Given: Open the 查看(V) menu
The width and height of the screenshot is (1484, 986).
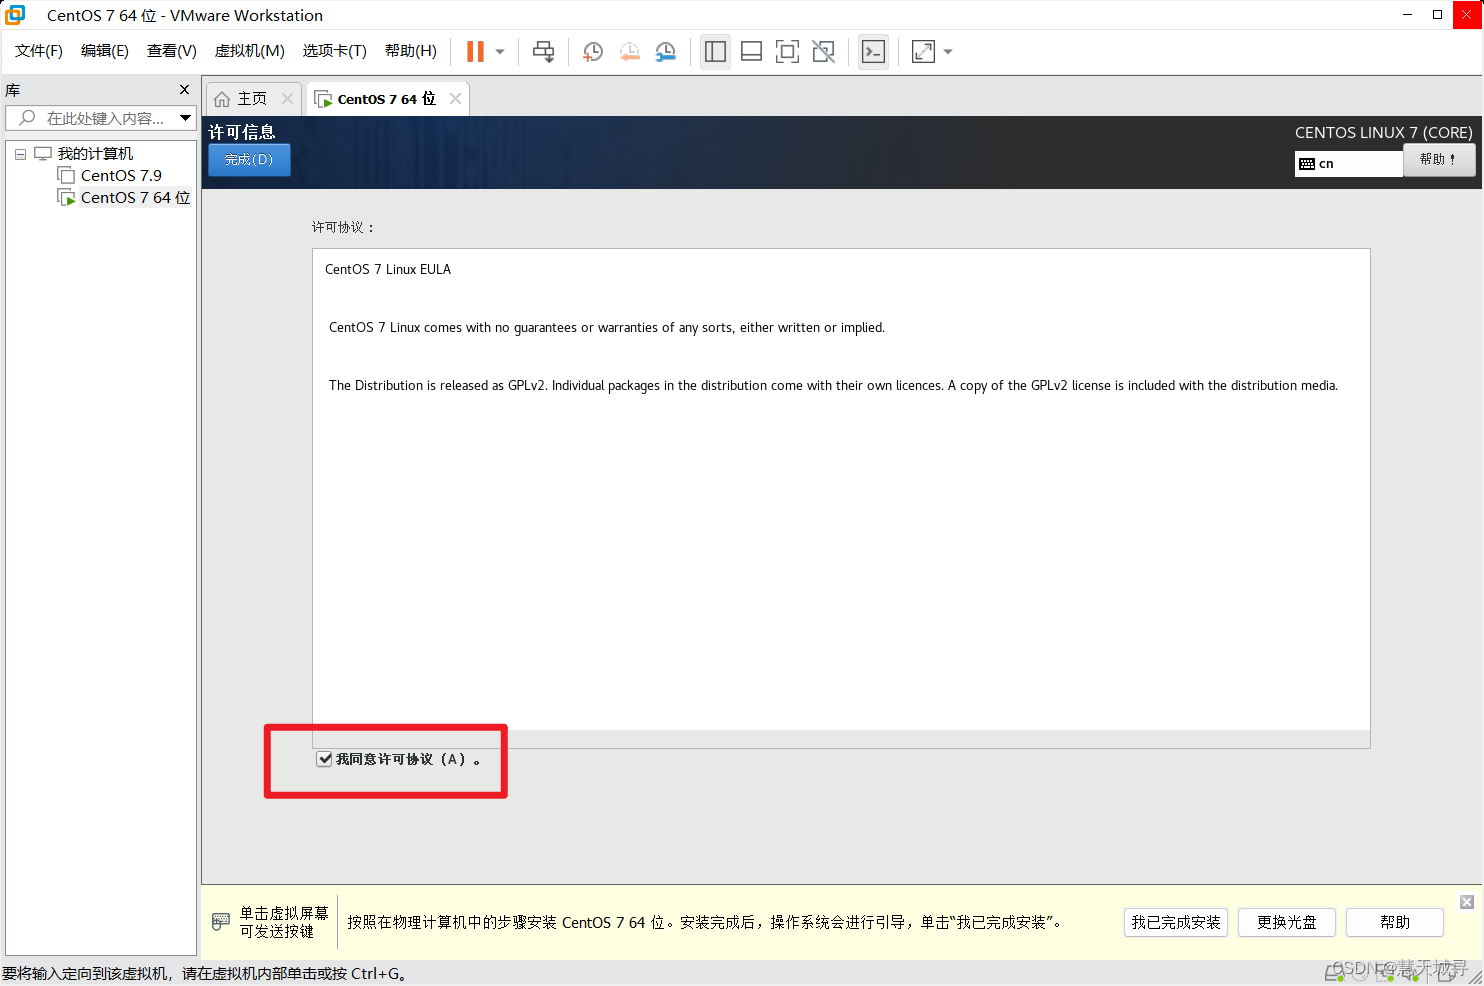Looking at the screenshot, I should coord(172,51).
